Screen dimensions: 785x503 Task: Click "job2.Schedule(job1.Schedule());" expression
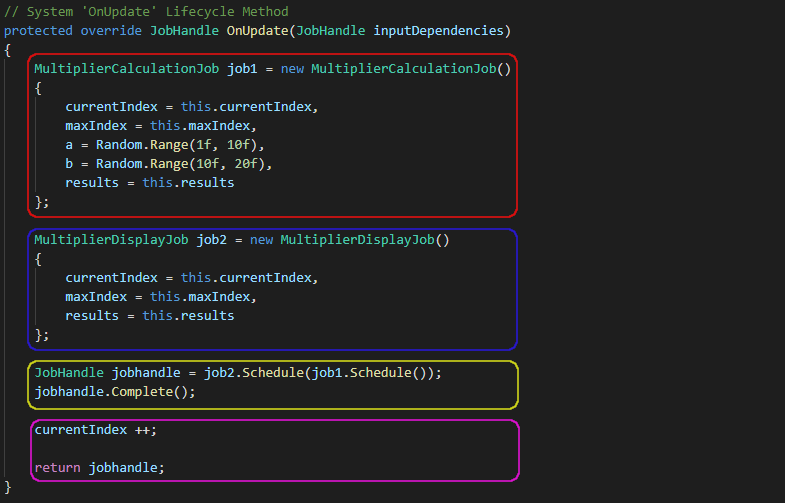323,373
